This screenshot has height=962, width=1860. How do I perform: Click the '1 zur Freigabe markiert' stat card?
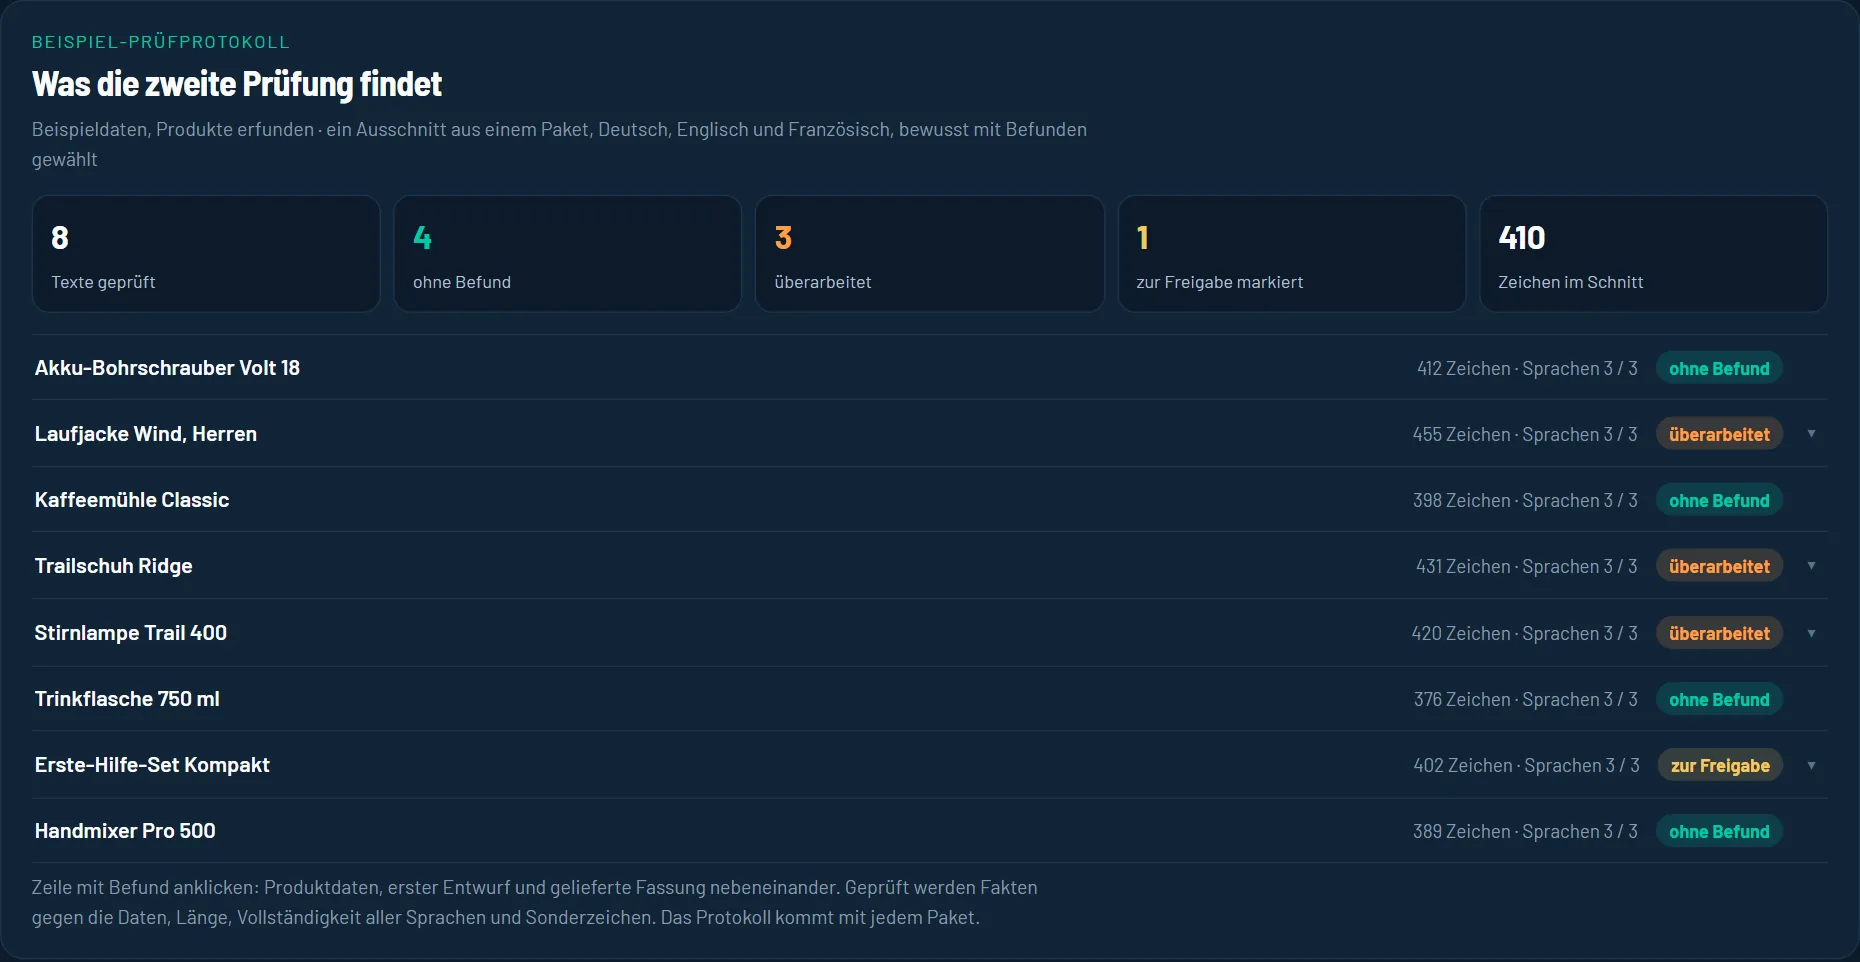coord(1292,254)
